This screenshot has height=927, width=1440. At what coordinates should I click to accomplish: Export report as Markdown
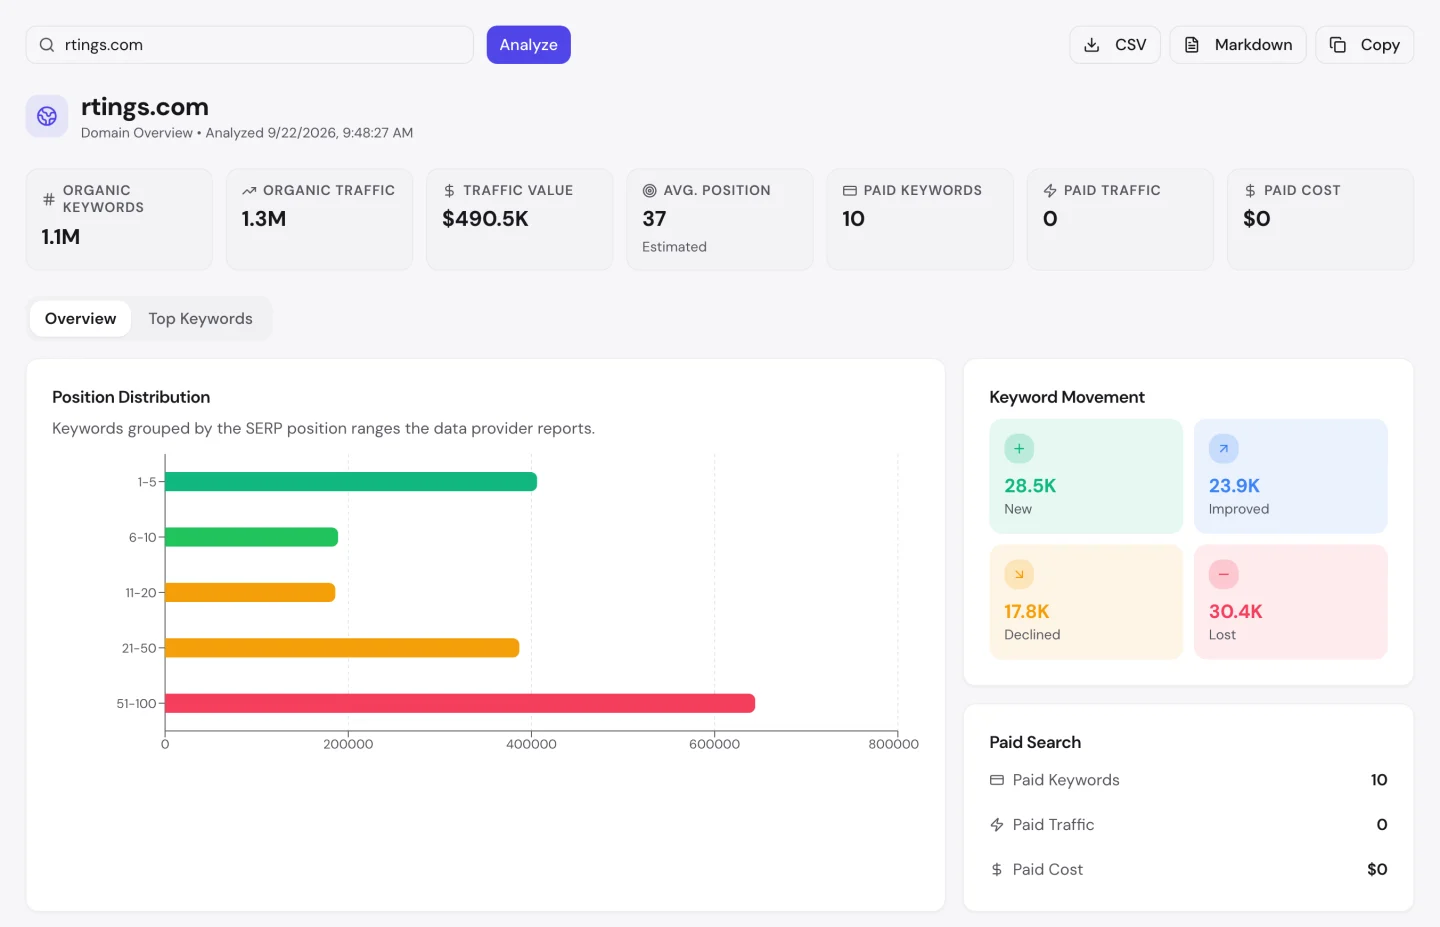point(1238,45)
